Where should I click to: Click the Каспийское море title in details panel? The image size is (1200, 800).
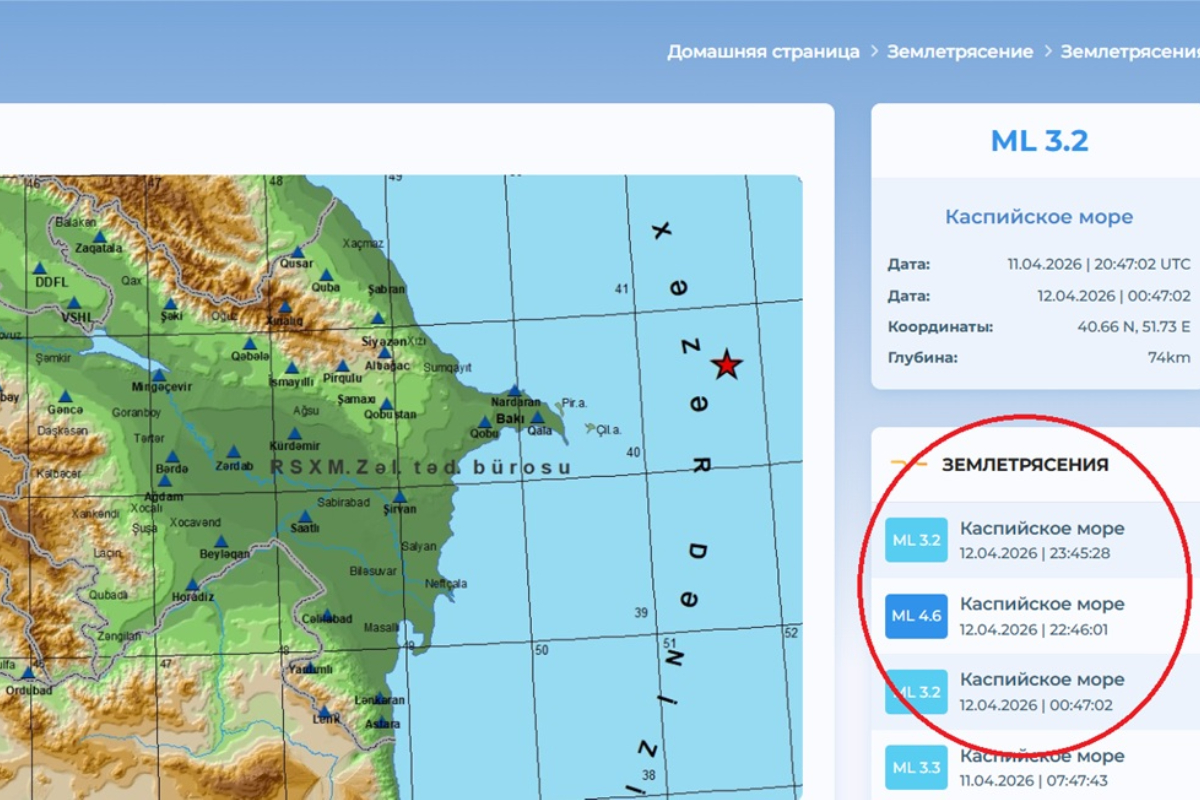click(x=1039, y=217)
